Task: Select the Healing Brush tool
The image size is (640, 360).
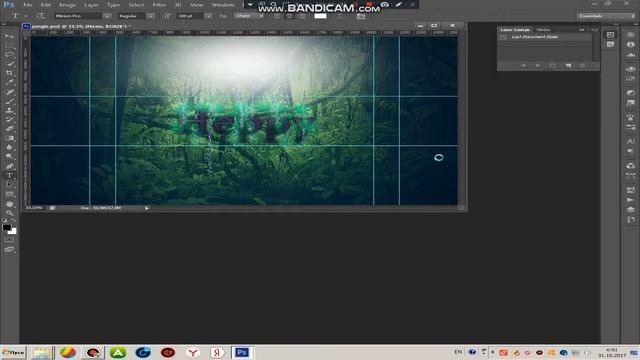Action: (x=9, y=92)
